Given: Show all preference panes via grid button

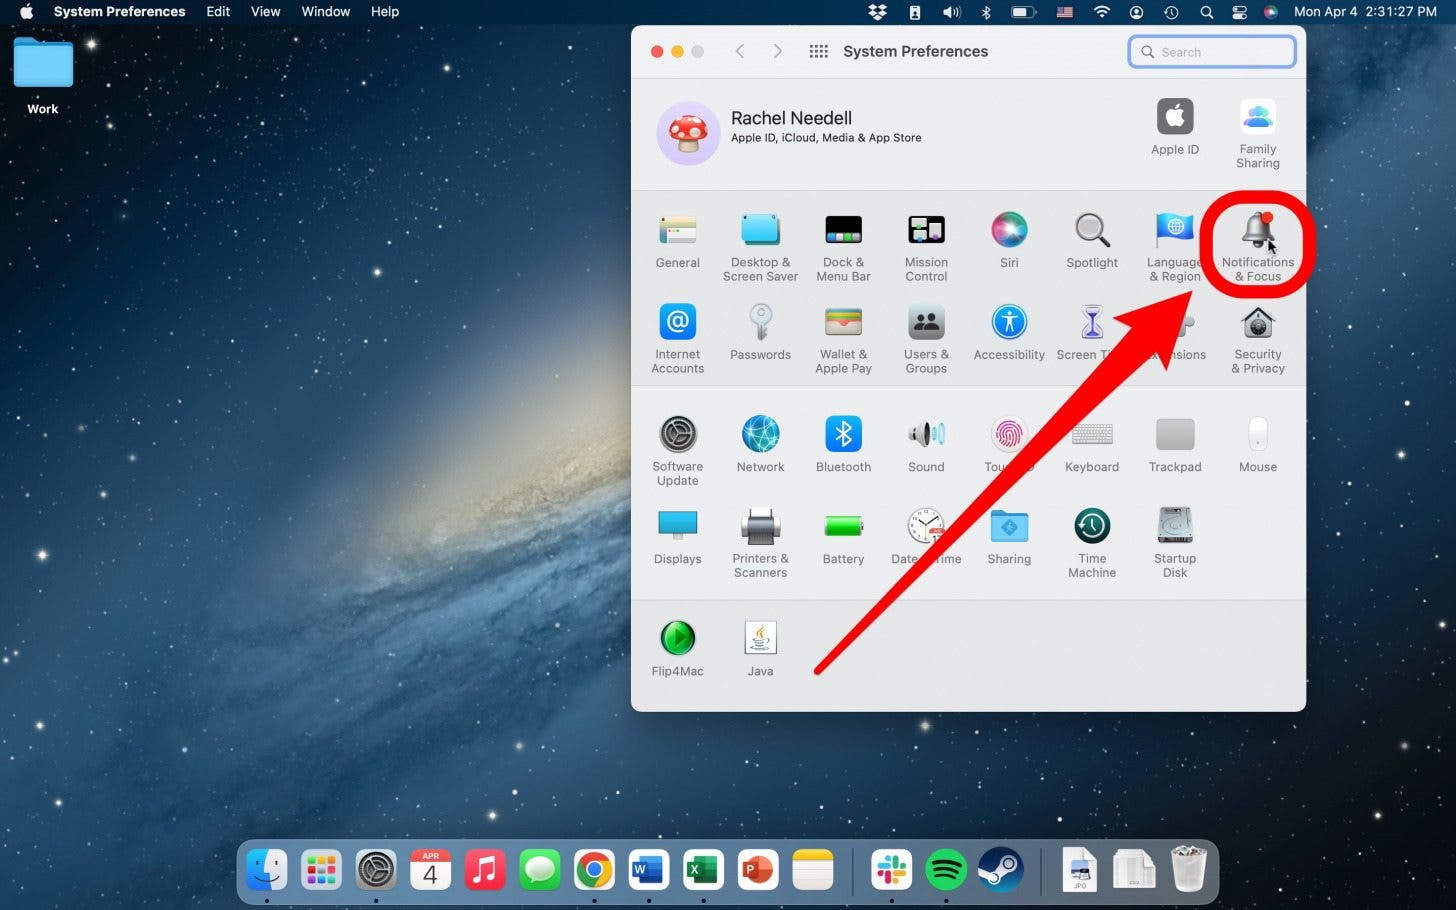Looking at the screenshot, I should pyautogui.click(x=818, y=51).
